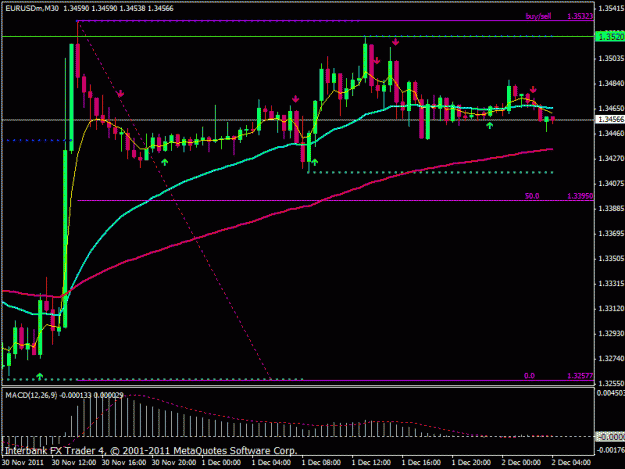The height and width of the screenshot is (469, 625).
Task: Click the 30 Nov 20:00 time label
Action: [x=174, y=462]
